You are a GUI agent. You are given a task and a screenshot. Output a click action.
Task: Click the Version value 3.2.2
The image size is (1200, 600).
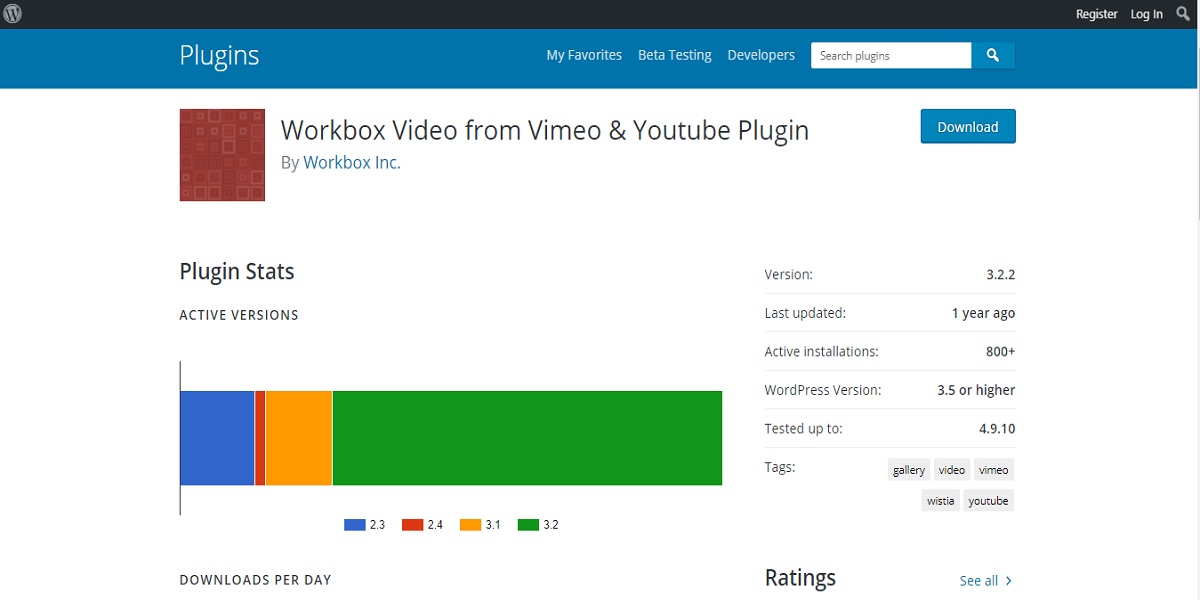(1000, 274)
